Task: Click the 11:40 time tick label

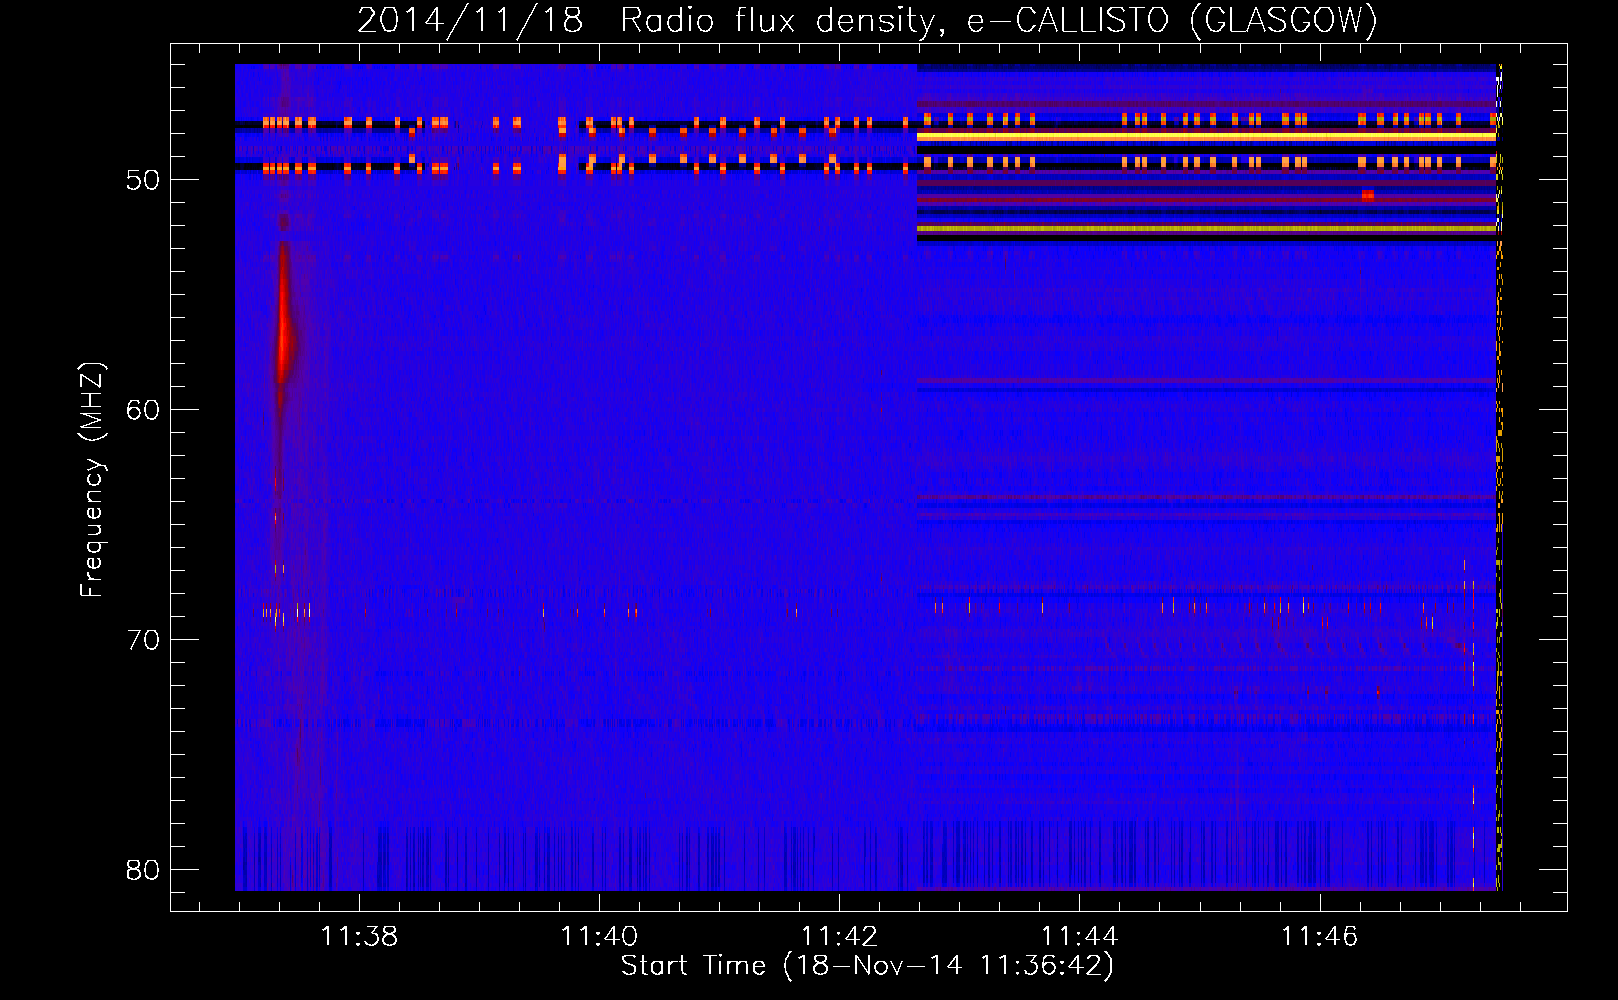Action: click(599, 936)
